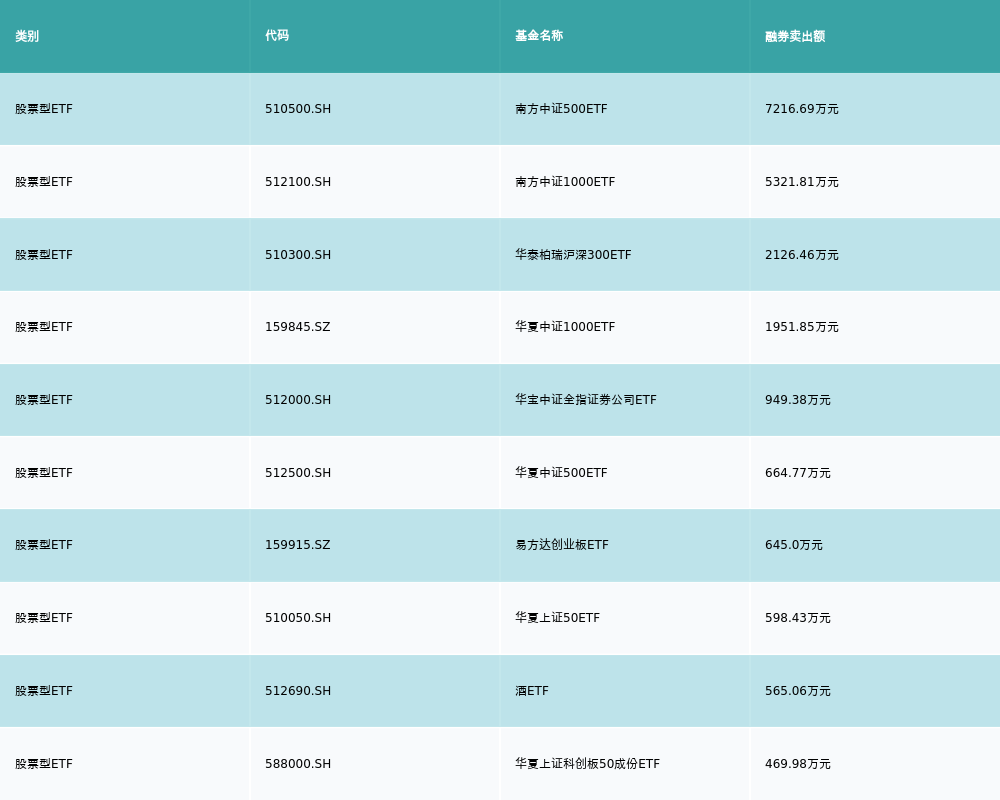This screenshot has width=1000, height=800.
Task: Select amount 5321.81万元
Action: coord(802,182)
